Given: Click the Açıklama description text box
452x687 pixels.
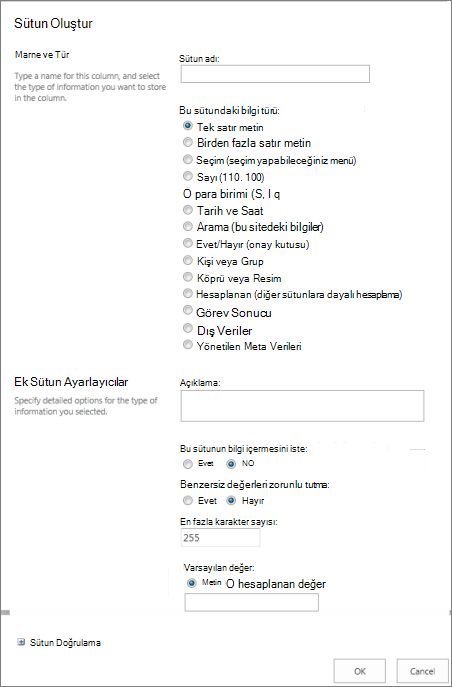Looking at the screenshot, I should click(302, 406).
